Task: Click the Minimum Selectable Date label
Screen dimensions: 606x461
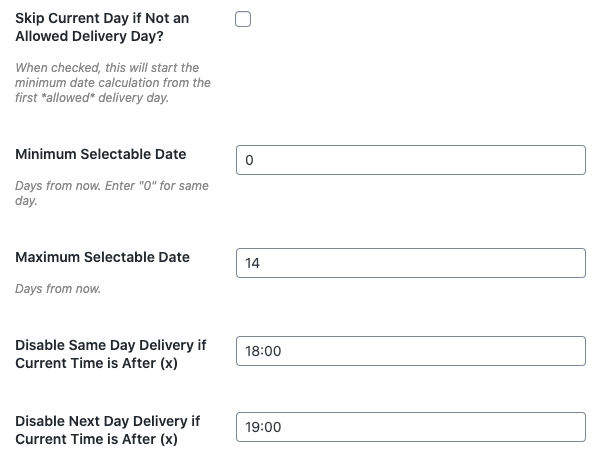Action: (x=101, y=154)
